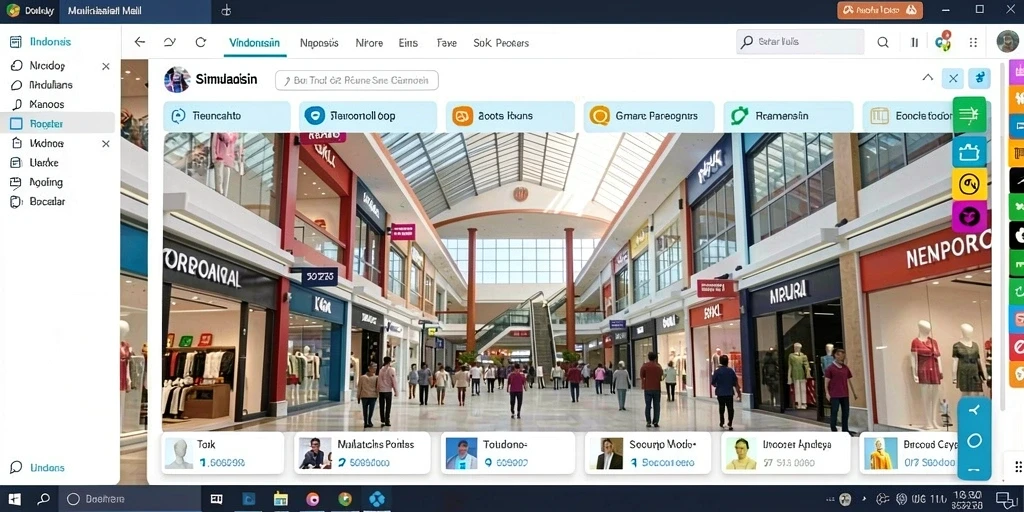Select the Tork mannequin thumbnail card

(x=223, y=453)
